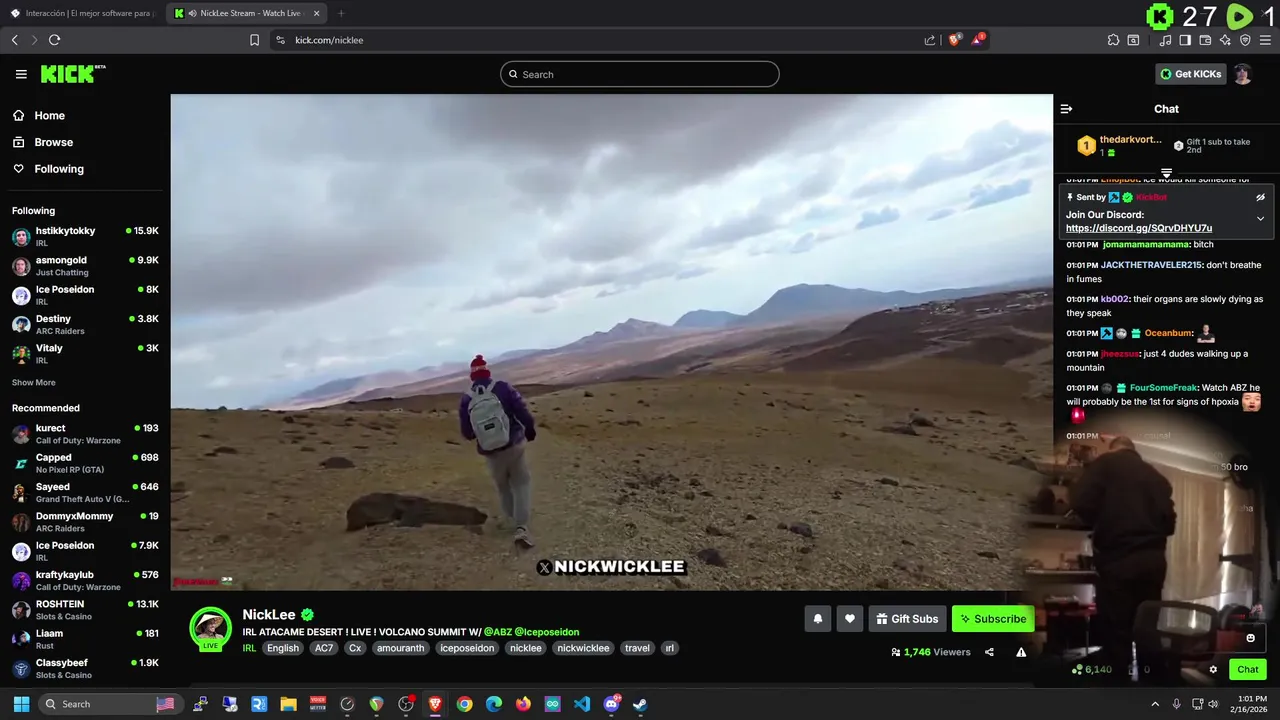Click NickLee channel avatar
The height and width of the screenshot is (720, 1280).
210,627
